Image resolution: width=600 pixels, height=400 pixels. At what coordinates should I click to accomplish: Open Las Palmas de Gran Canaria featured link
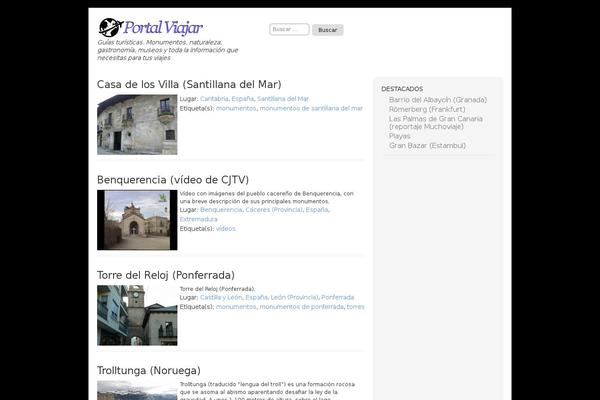(436, 122)
